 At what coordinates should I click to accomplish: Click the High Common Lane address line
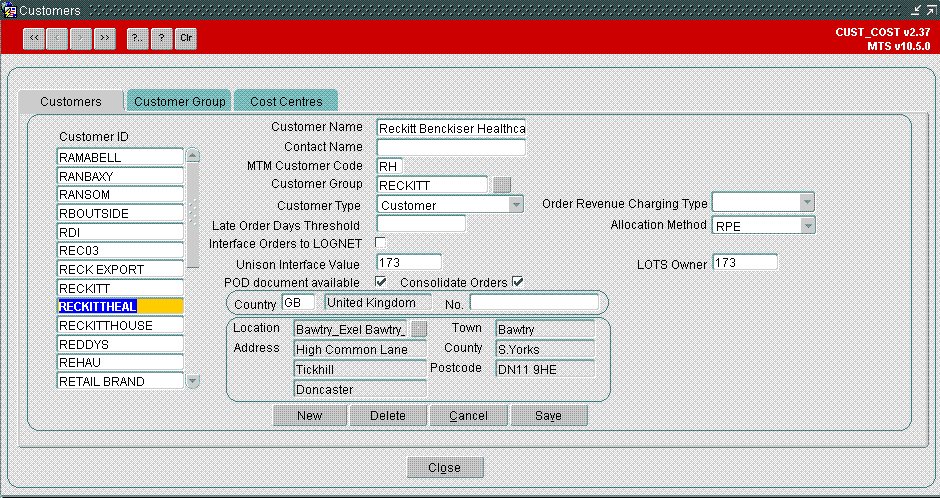click(360, 349)
